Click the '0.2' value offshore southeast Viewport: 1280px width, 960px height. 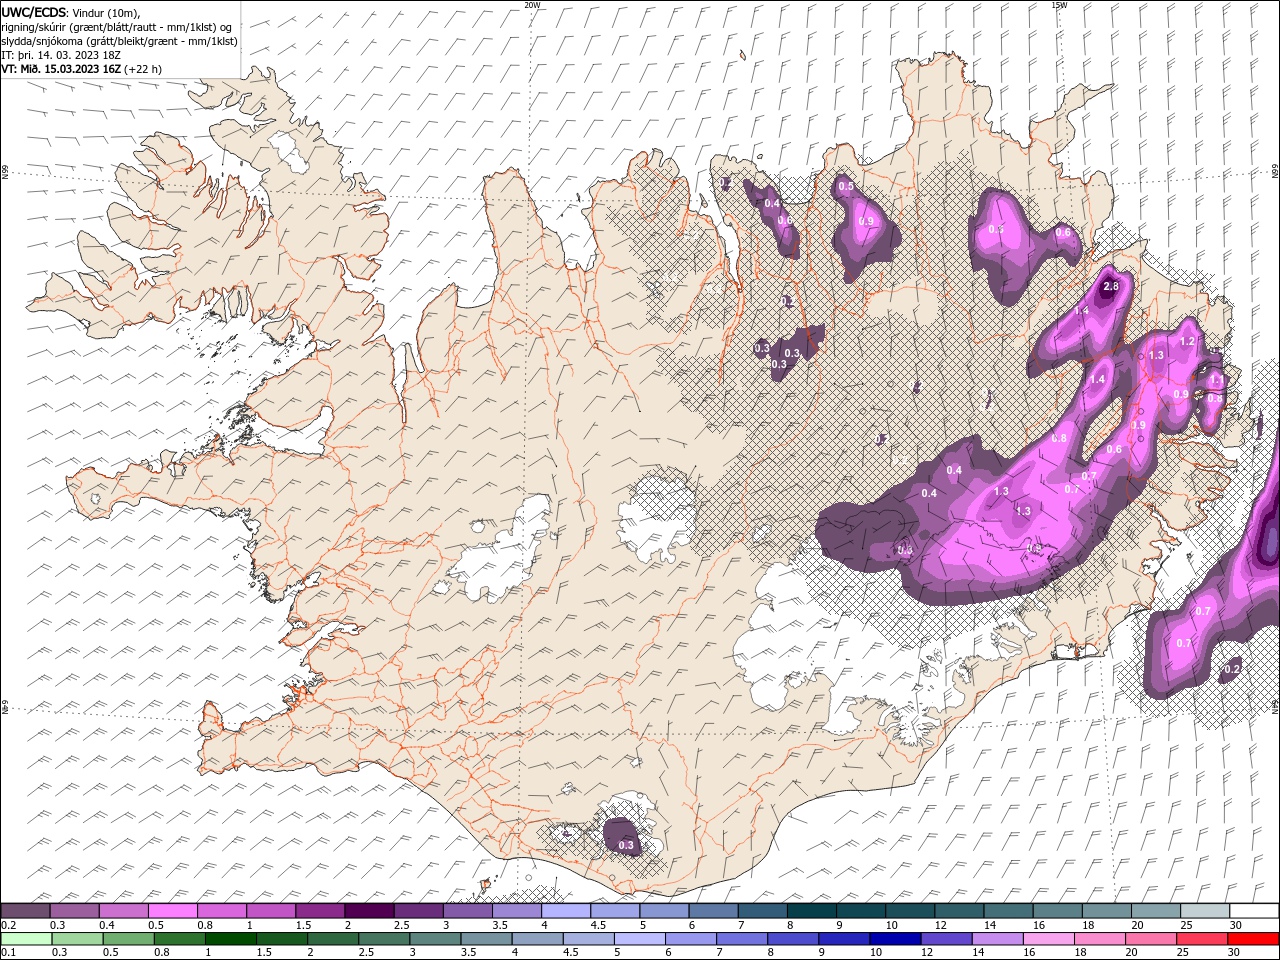[1232, 669]
